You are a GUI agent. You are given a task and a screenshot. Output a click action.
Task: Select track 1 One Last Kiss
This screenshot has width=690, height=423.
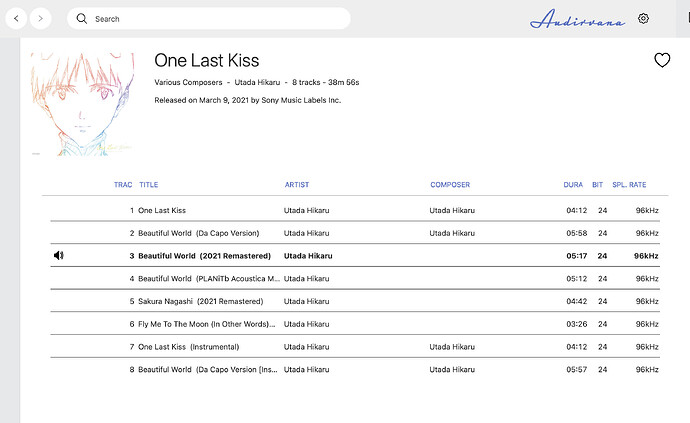click(x=162, y=210)
